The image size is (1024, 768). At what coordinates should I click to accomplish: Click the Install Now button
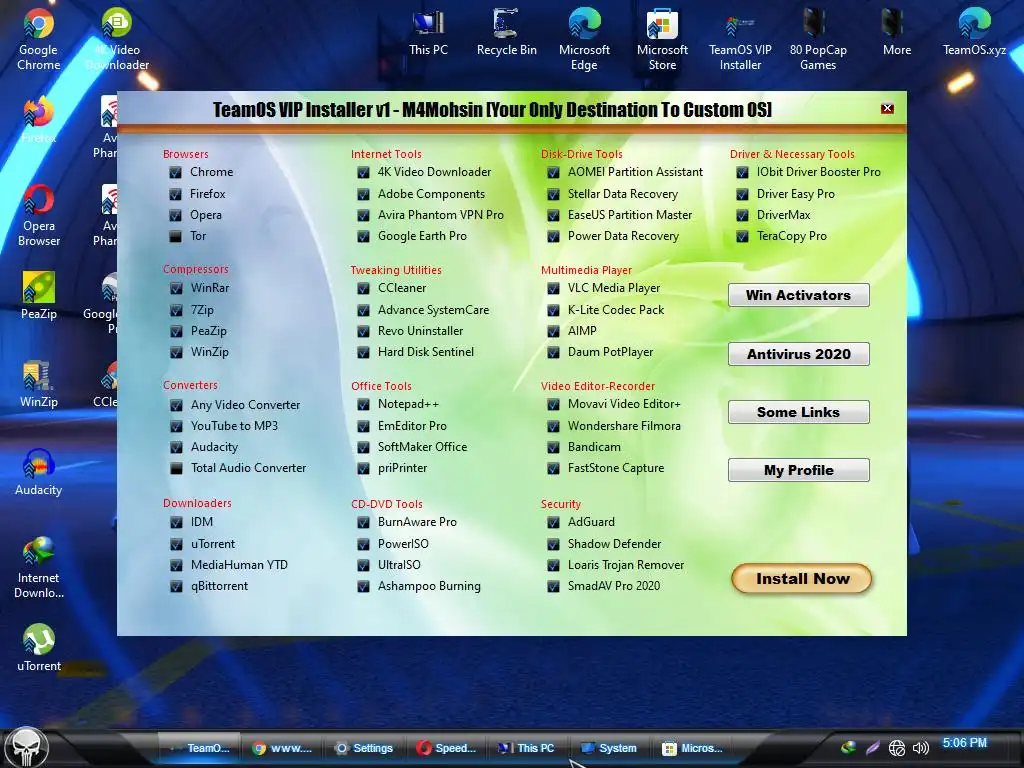pyautogui.click(x=801, y=579)
